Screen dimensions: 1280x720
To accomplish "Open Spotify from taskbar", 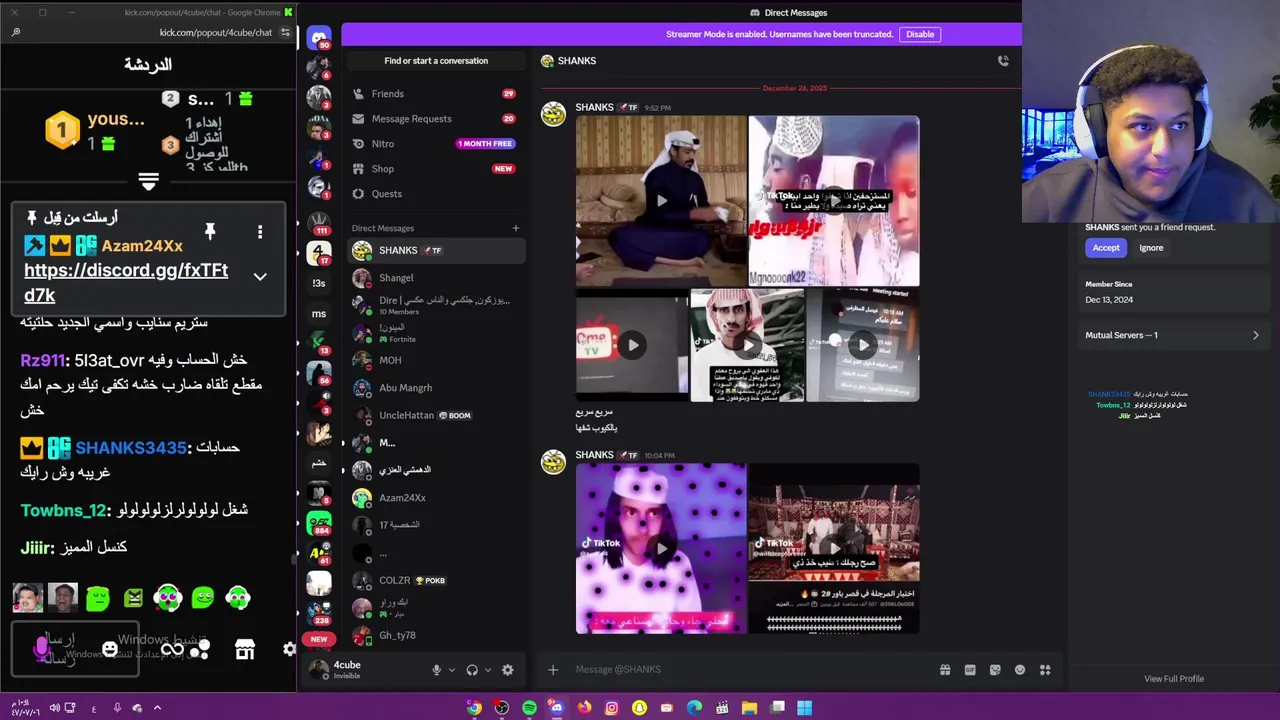I will tap(529, 708).
